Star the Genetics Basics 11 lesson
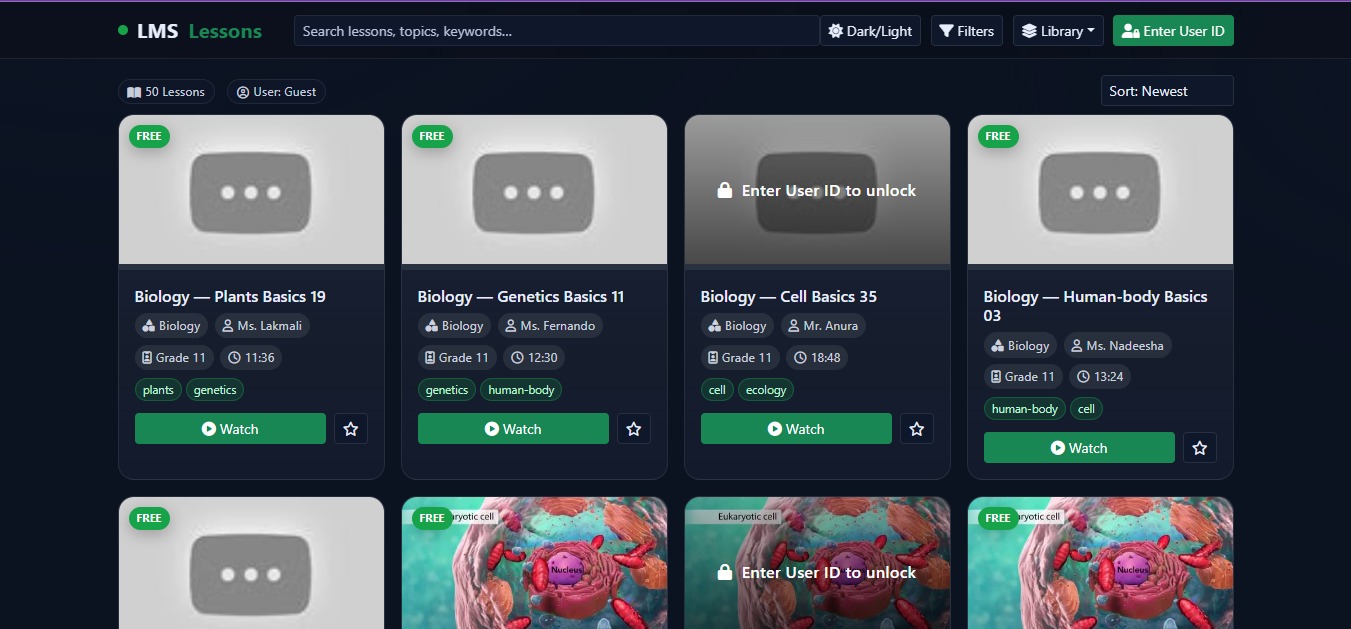Screen dimensions: 1351x629 pyautogui.click(x=633, y=429)
